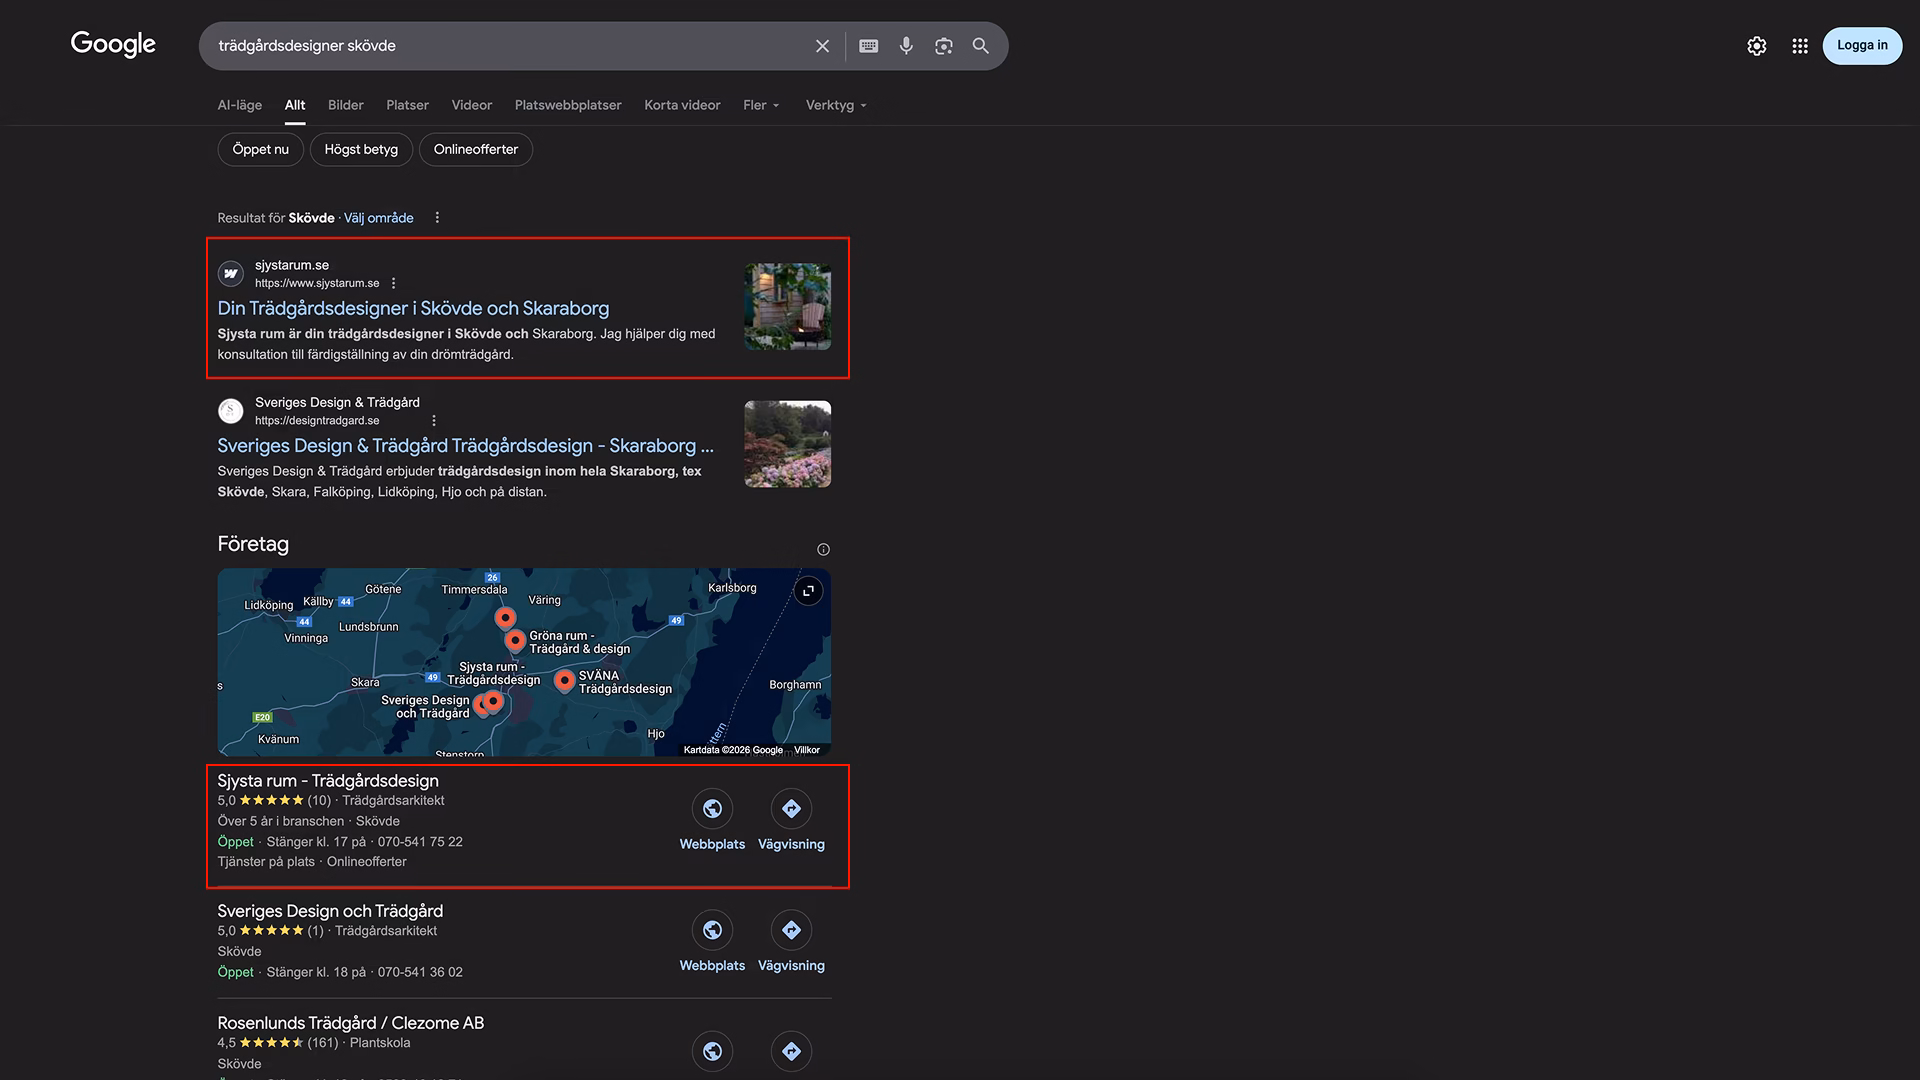Switch to the AI-läge tab

coord(240,105)
